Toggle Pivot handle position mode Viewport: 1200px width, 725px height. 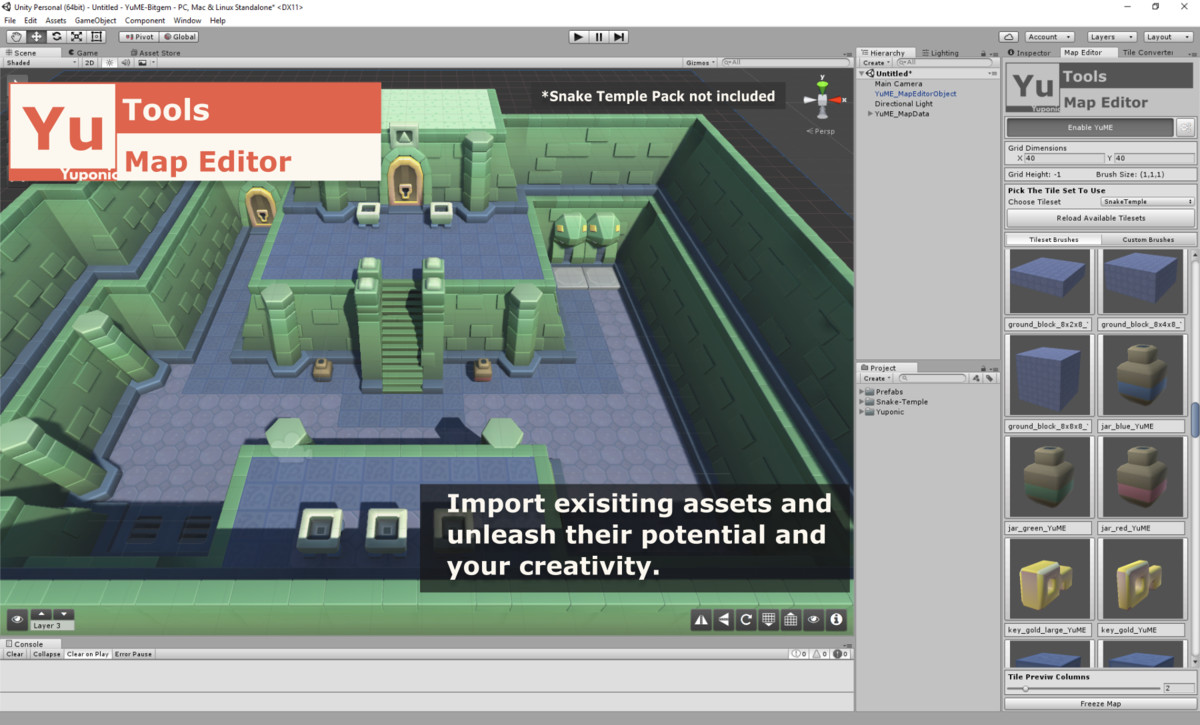138,37
